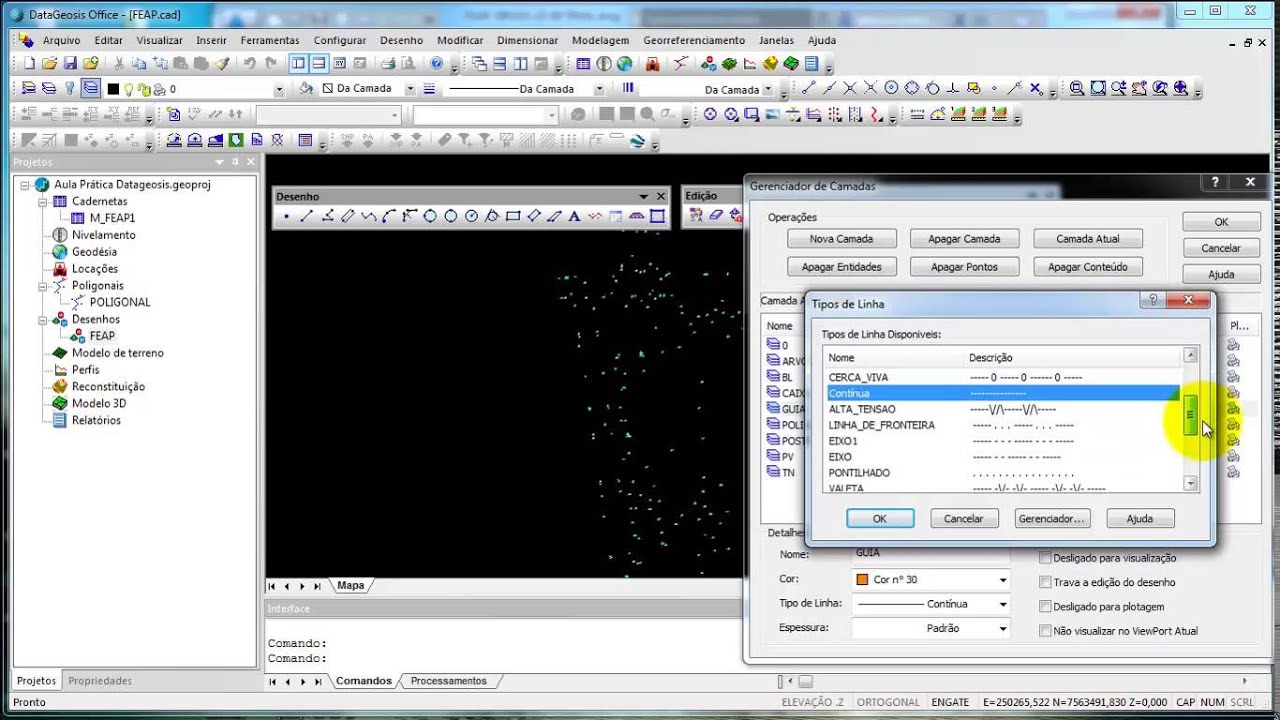Collapse the Cadernetas tree node
Viewport: 1280px width, 720px height.
click(x=44, y=201)
